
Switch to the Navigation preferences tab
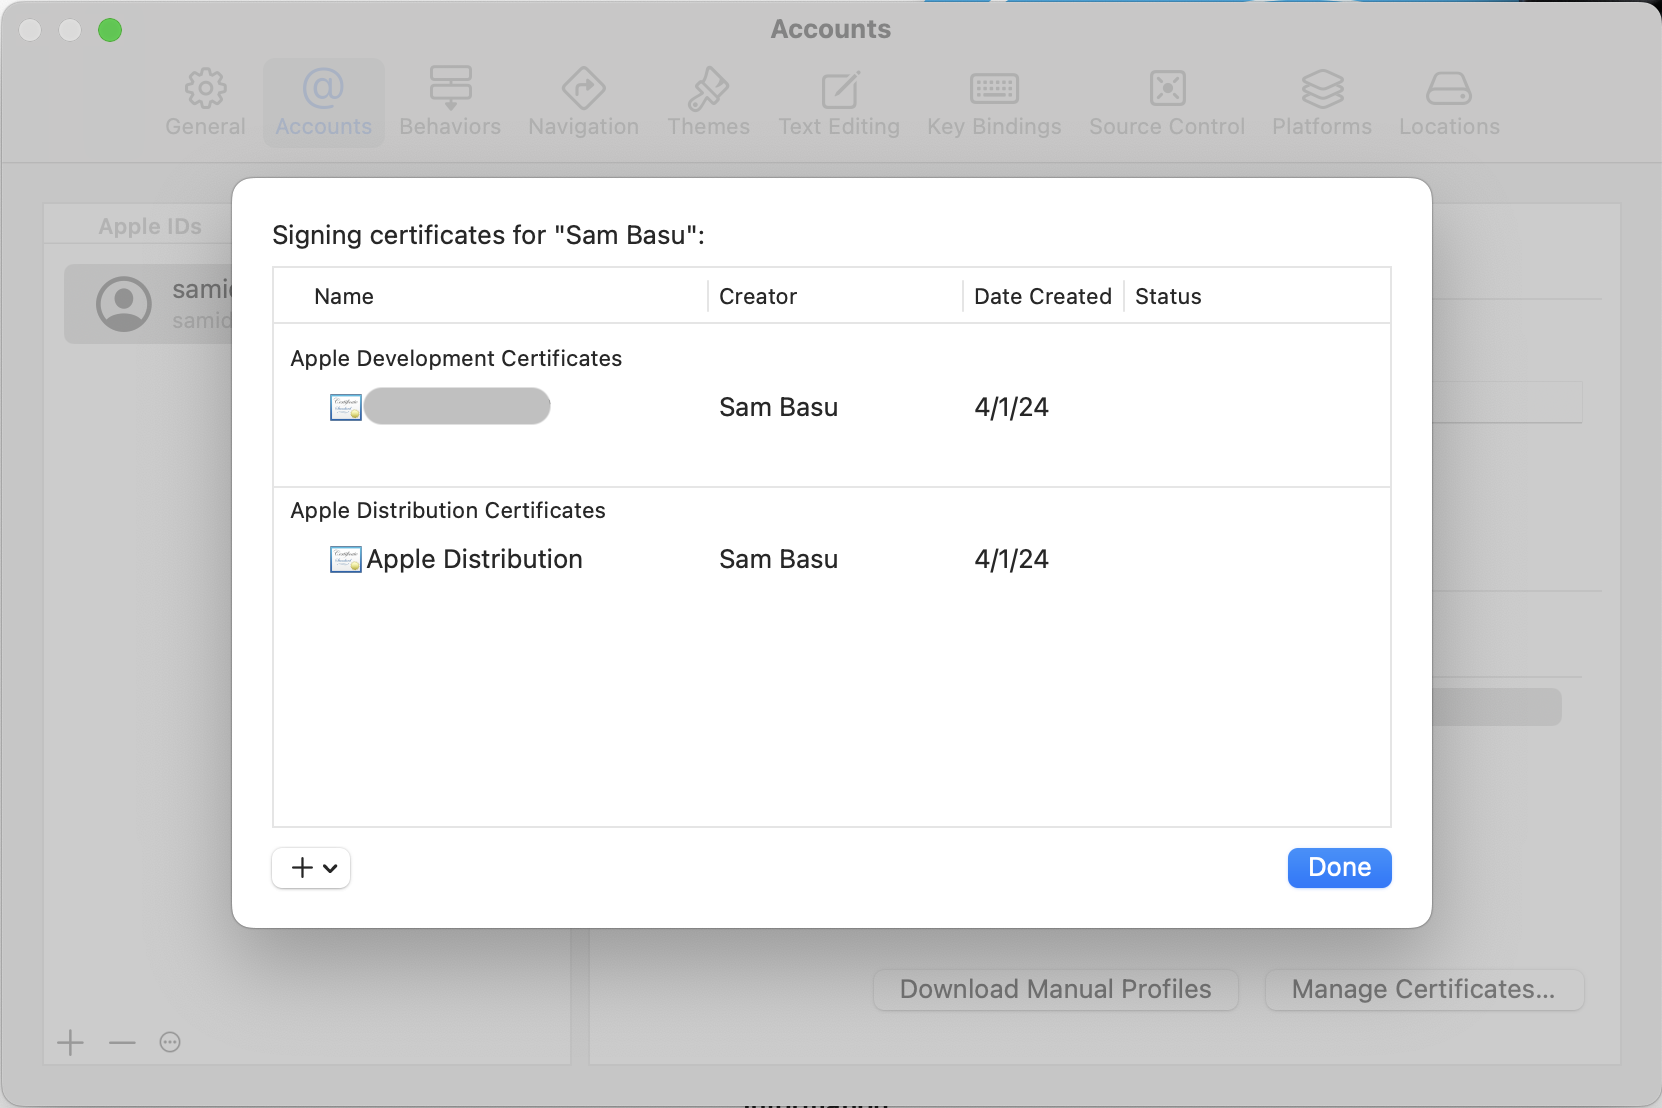583,103
